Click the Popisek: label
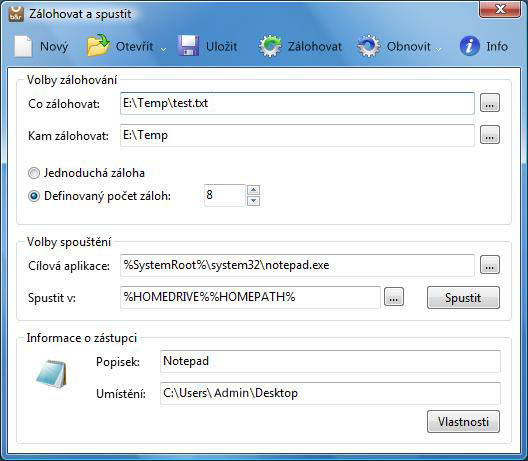 coord(118,362)
